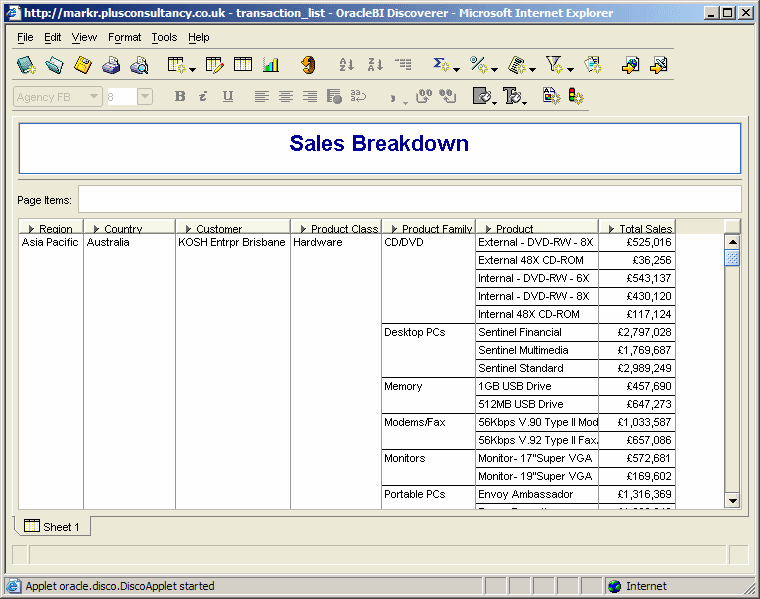Center align text
Screen dimensions: 760x599
(286, 96)
